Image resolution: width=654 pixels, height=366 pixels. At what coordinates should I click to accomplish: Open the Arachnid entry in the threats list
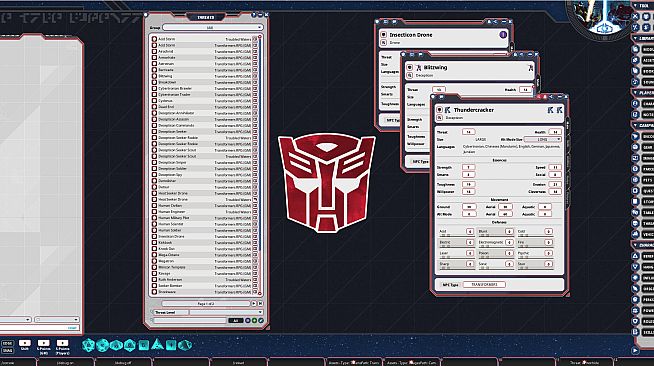coord(204,51)
